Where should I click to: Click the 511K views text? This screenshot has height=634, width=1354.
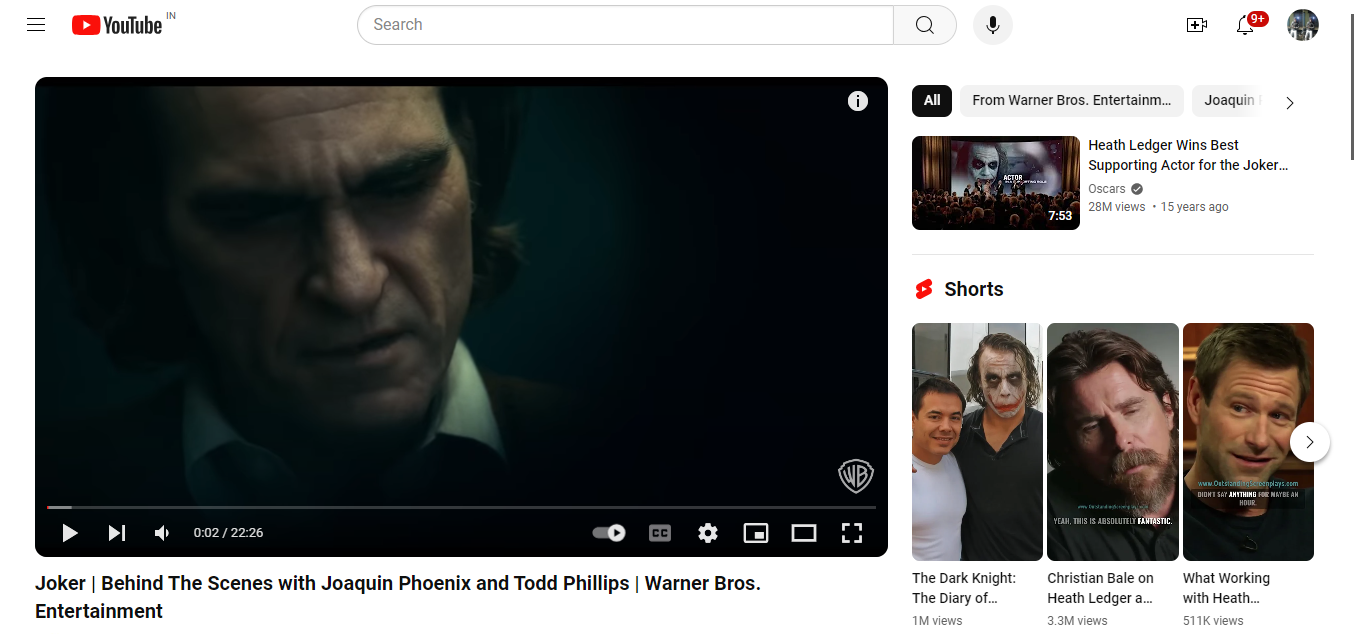[1213, 621]
